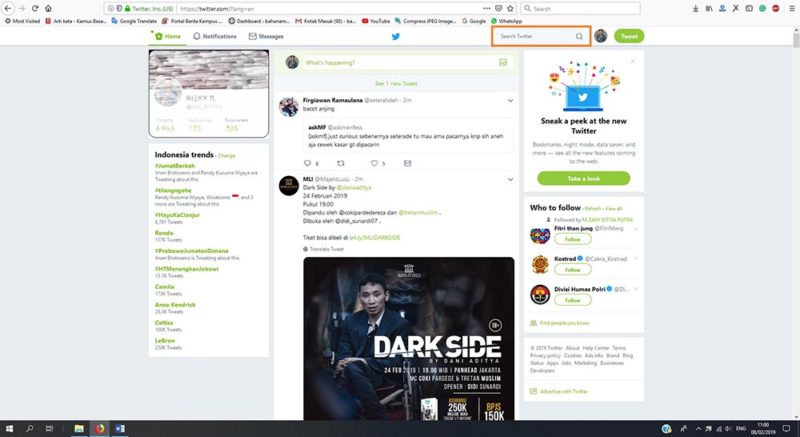The height and width of the screenshot is (437, 800).
Task: Click Translate Tweet under MLI's tweet
Action: (327, 249)
